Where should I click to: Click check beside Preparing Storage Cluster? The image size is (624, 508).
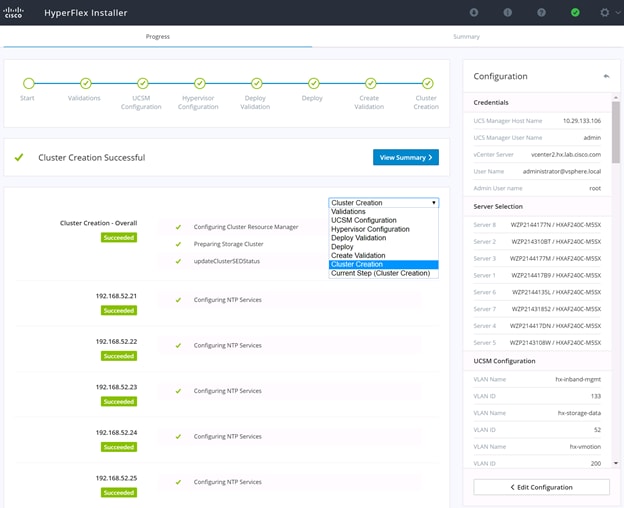178,244
